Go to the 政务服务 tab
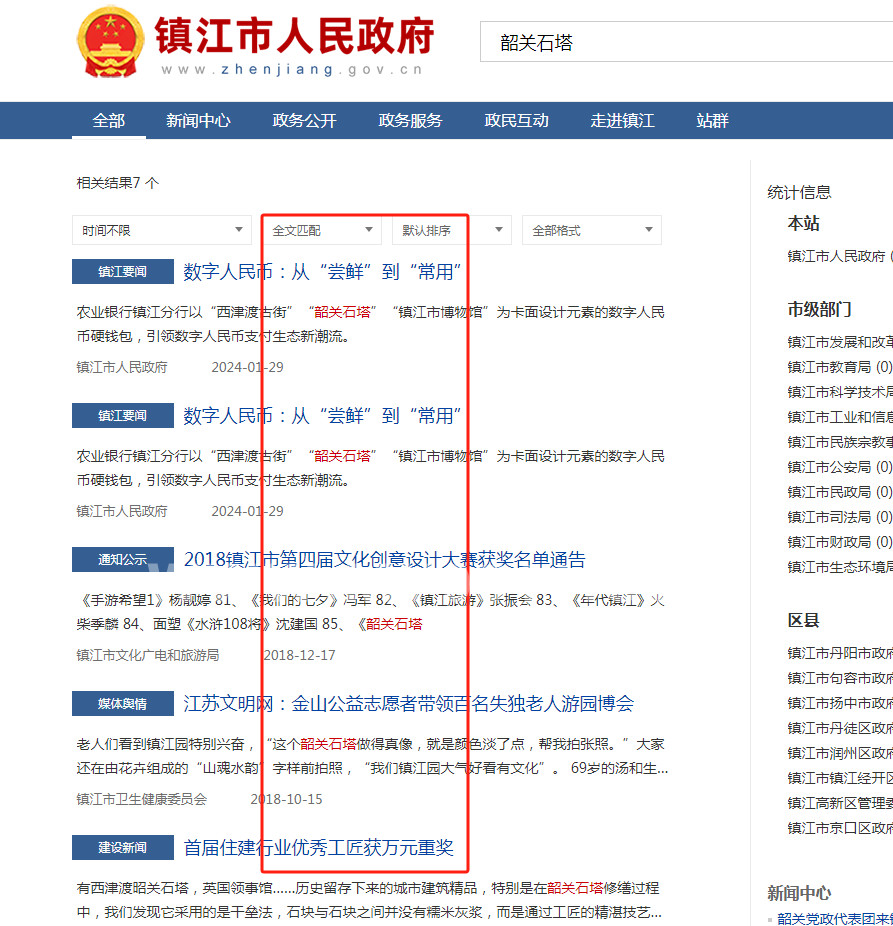Image resolution: width=893 pixels, height=926 pixels. pos(410,121)
